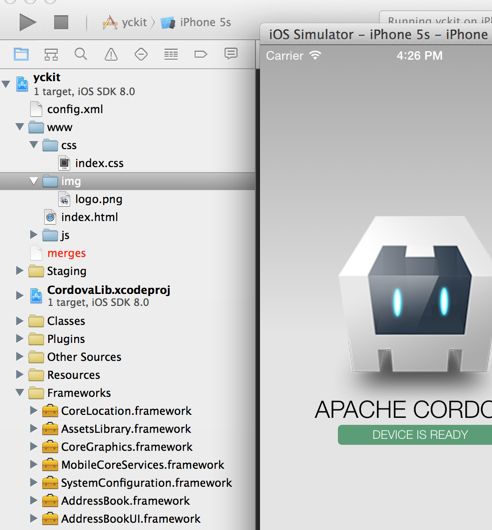Select AddressBookUI.framework toolbox icon
This screenshot has height=530, width=492.
pos(50,519)
